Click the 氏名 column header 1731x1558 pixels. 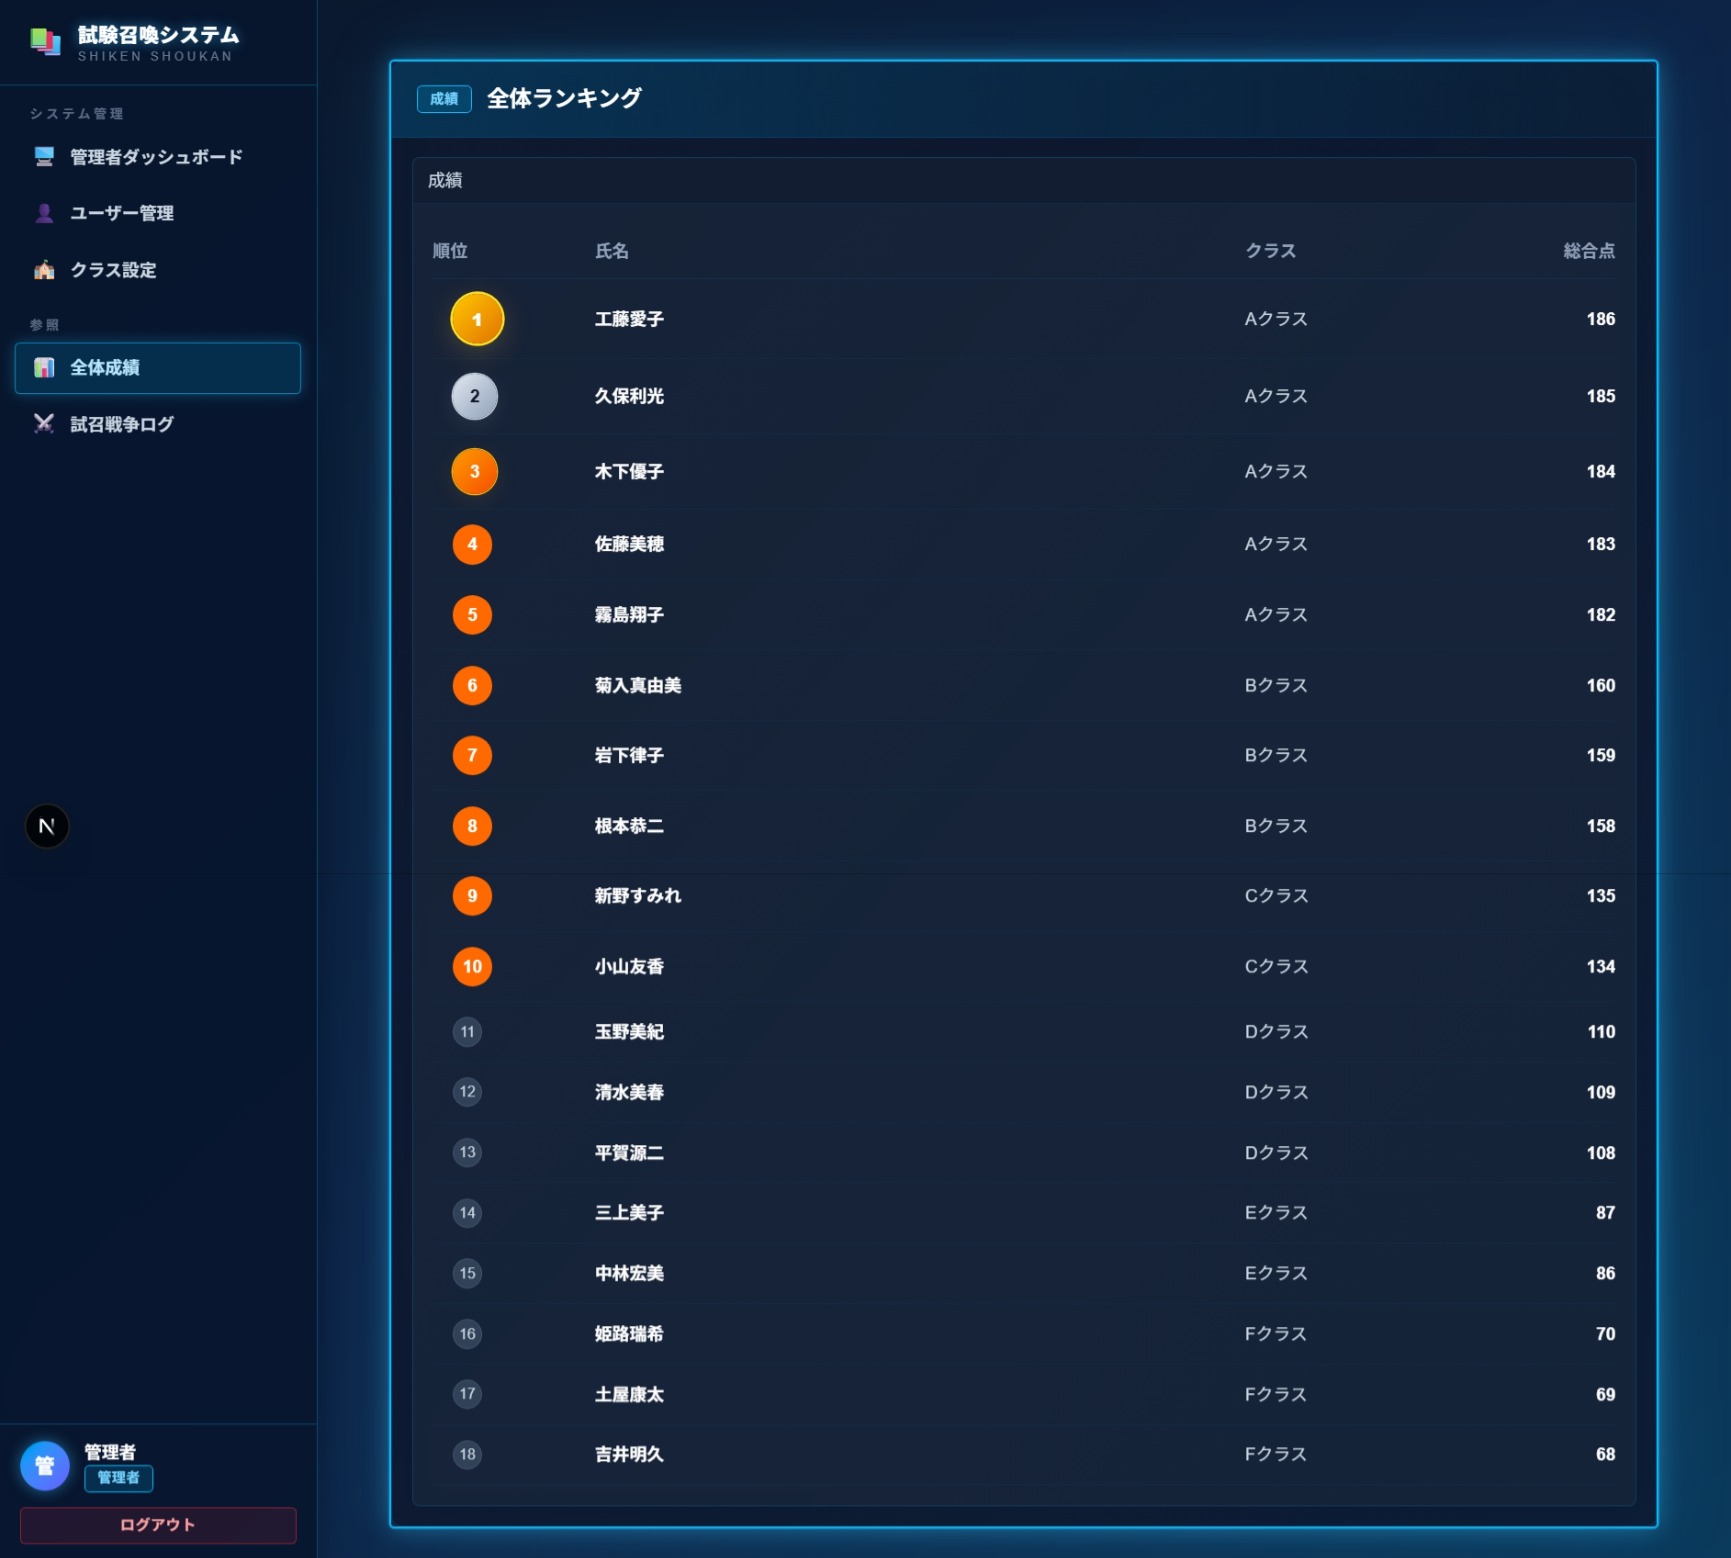[x=612, y=251]
